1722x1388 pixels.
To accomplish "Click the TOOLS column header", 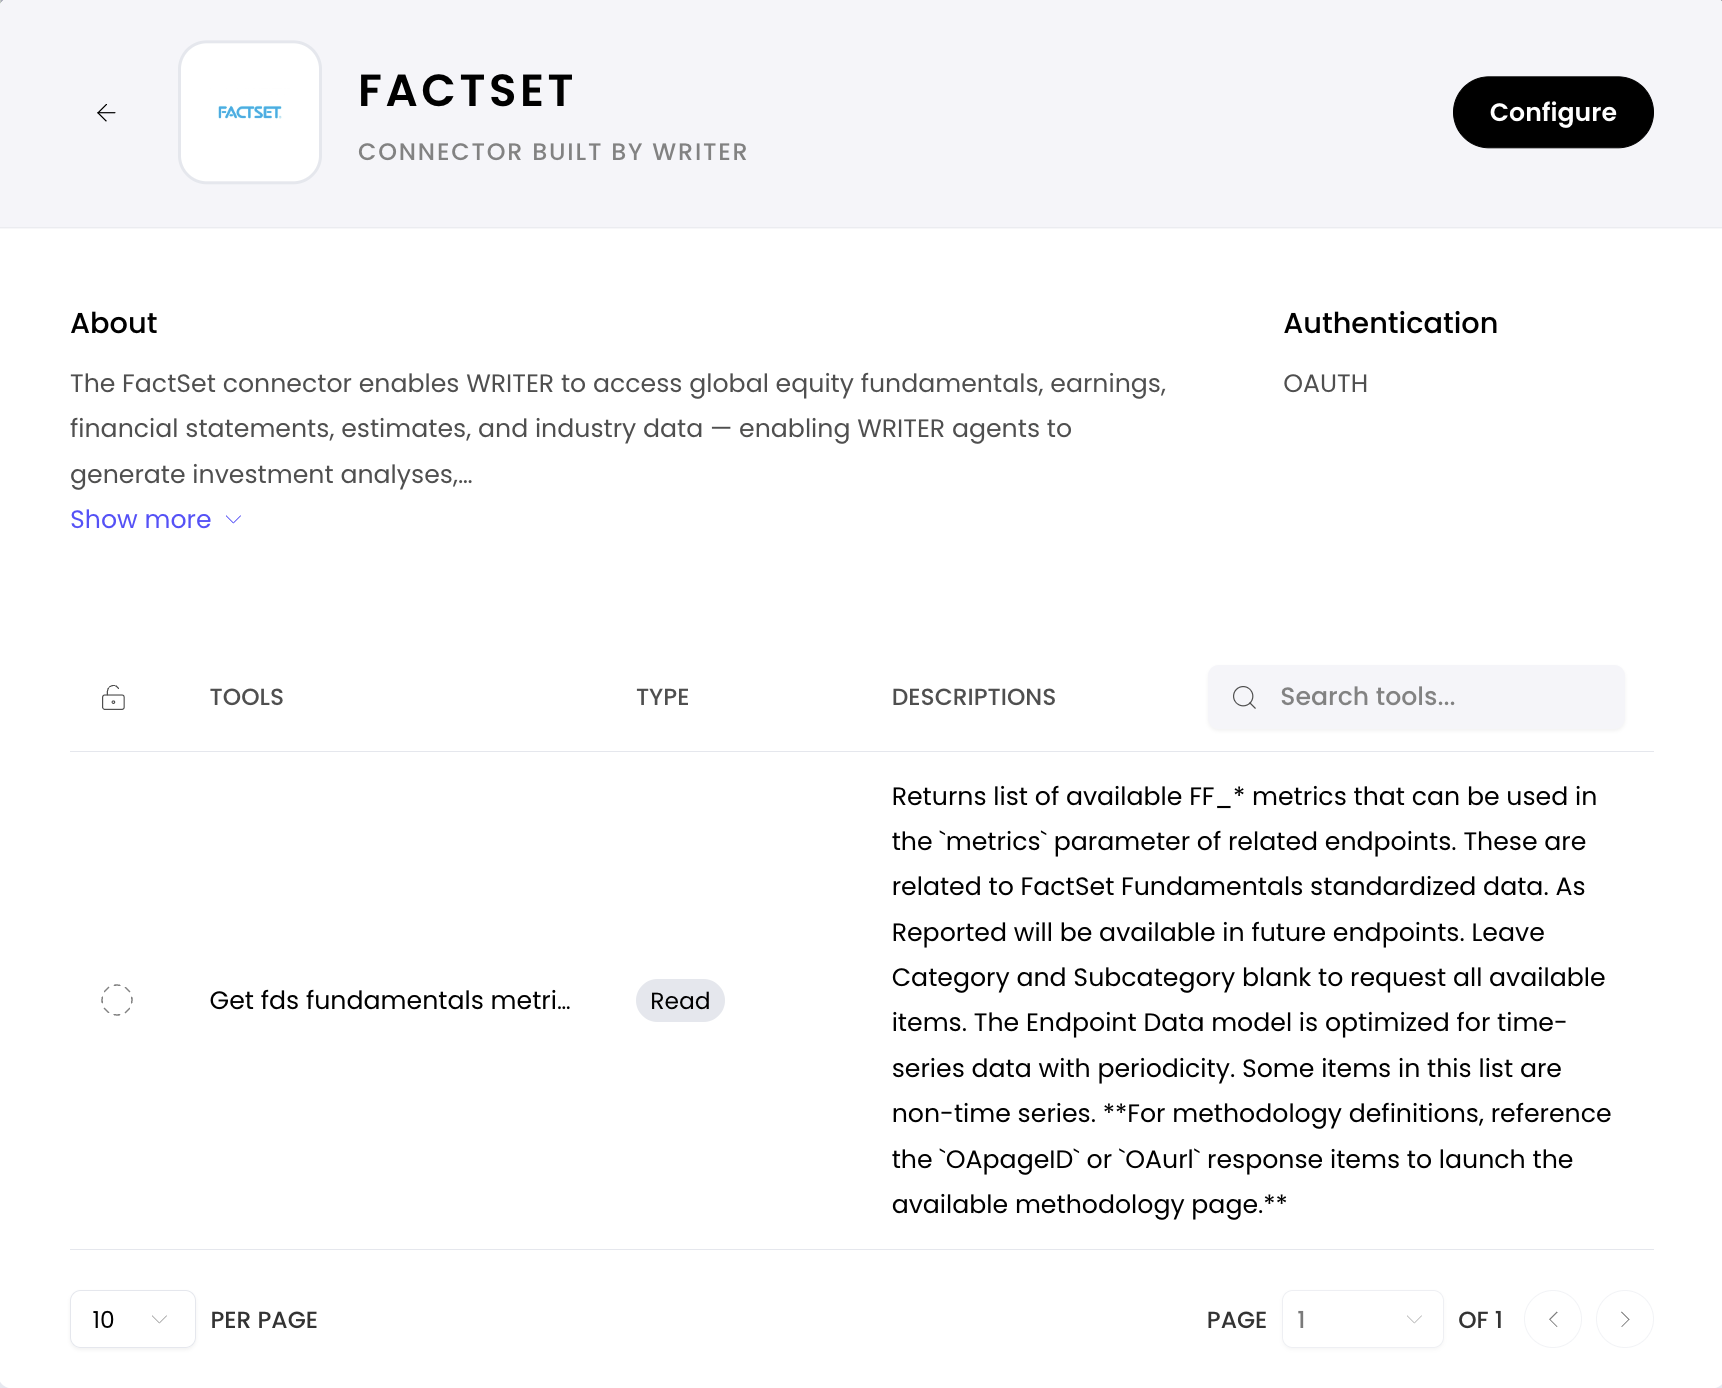I will click(246, 697).
